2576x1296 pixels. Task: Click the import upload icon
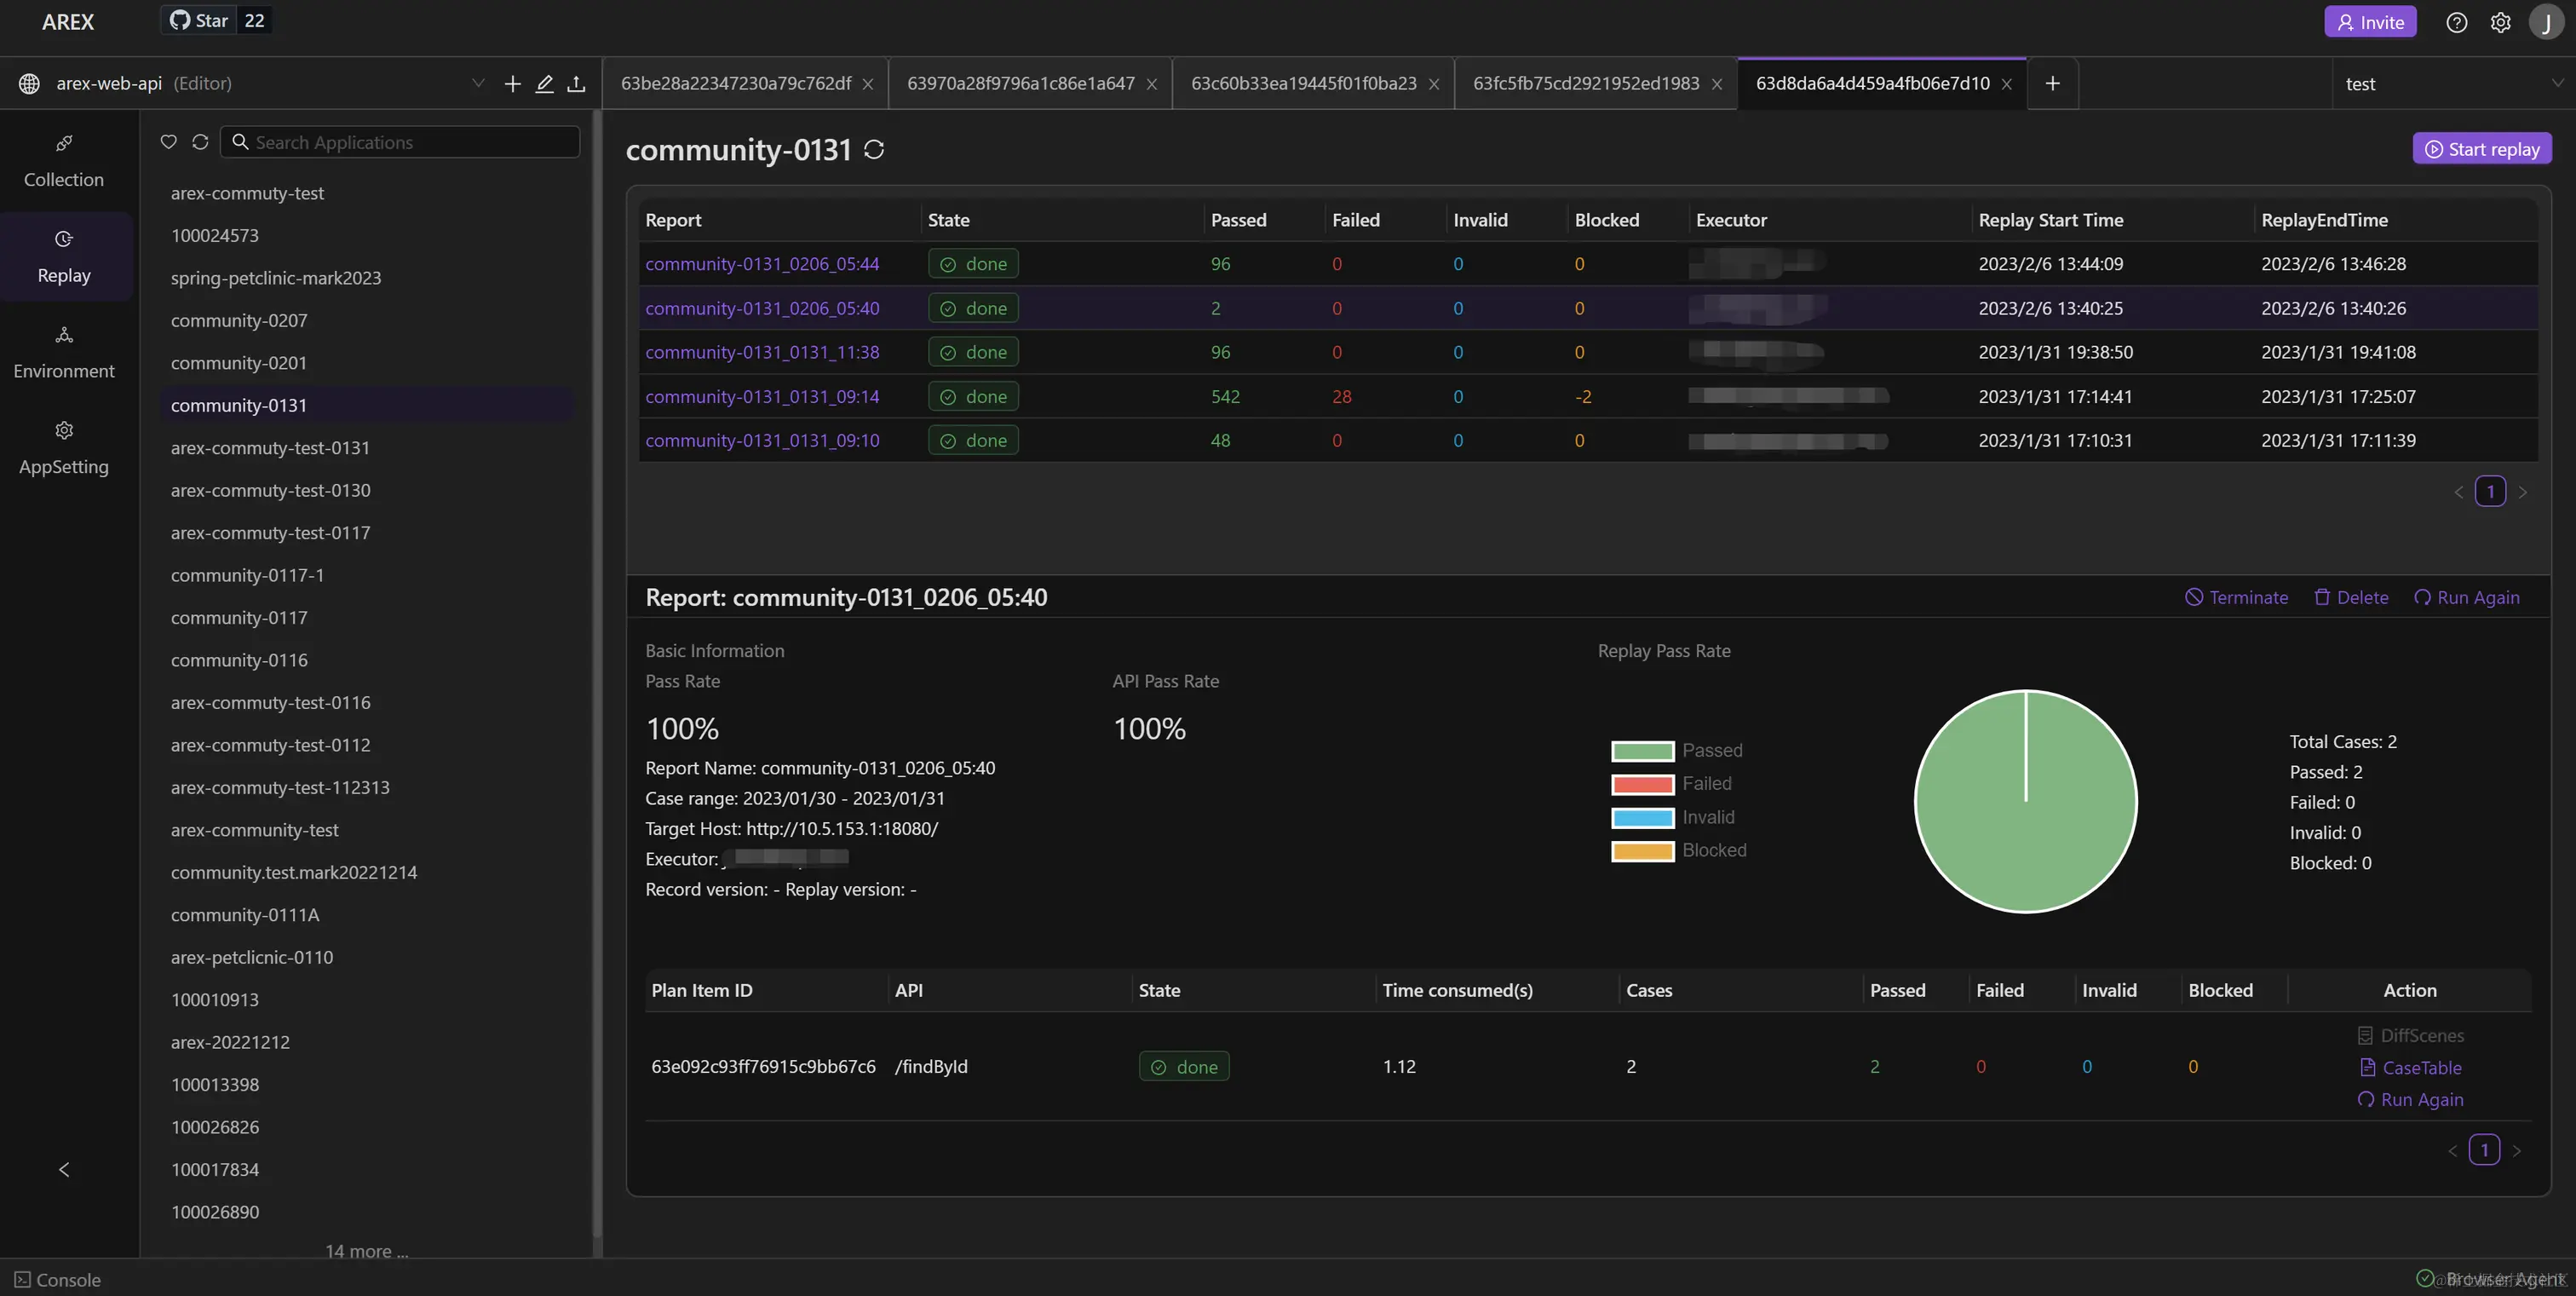tap(576, 84)
